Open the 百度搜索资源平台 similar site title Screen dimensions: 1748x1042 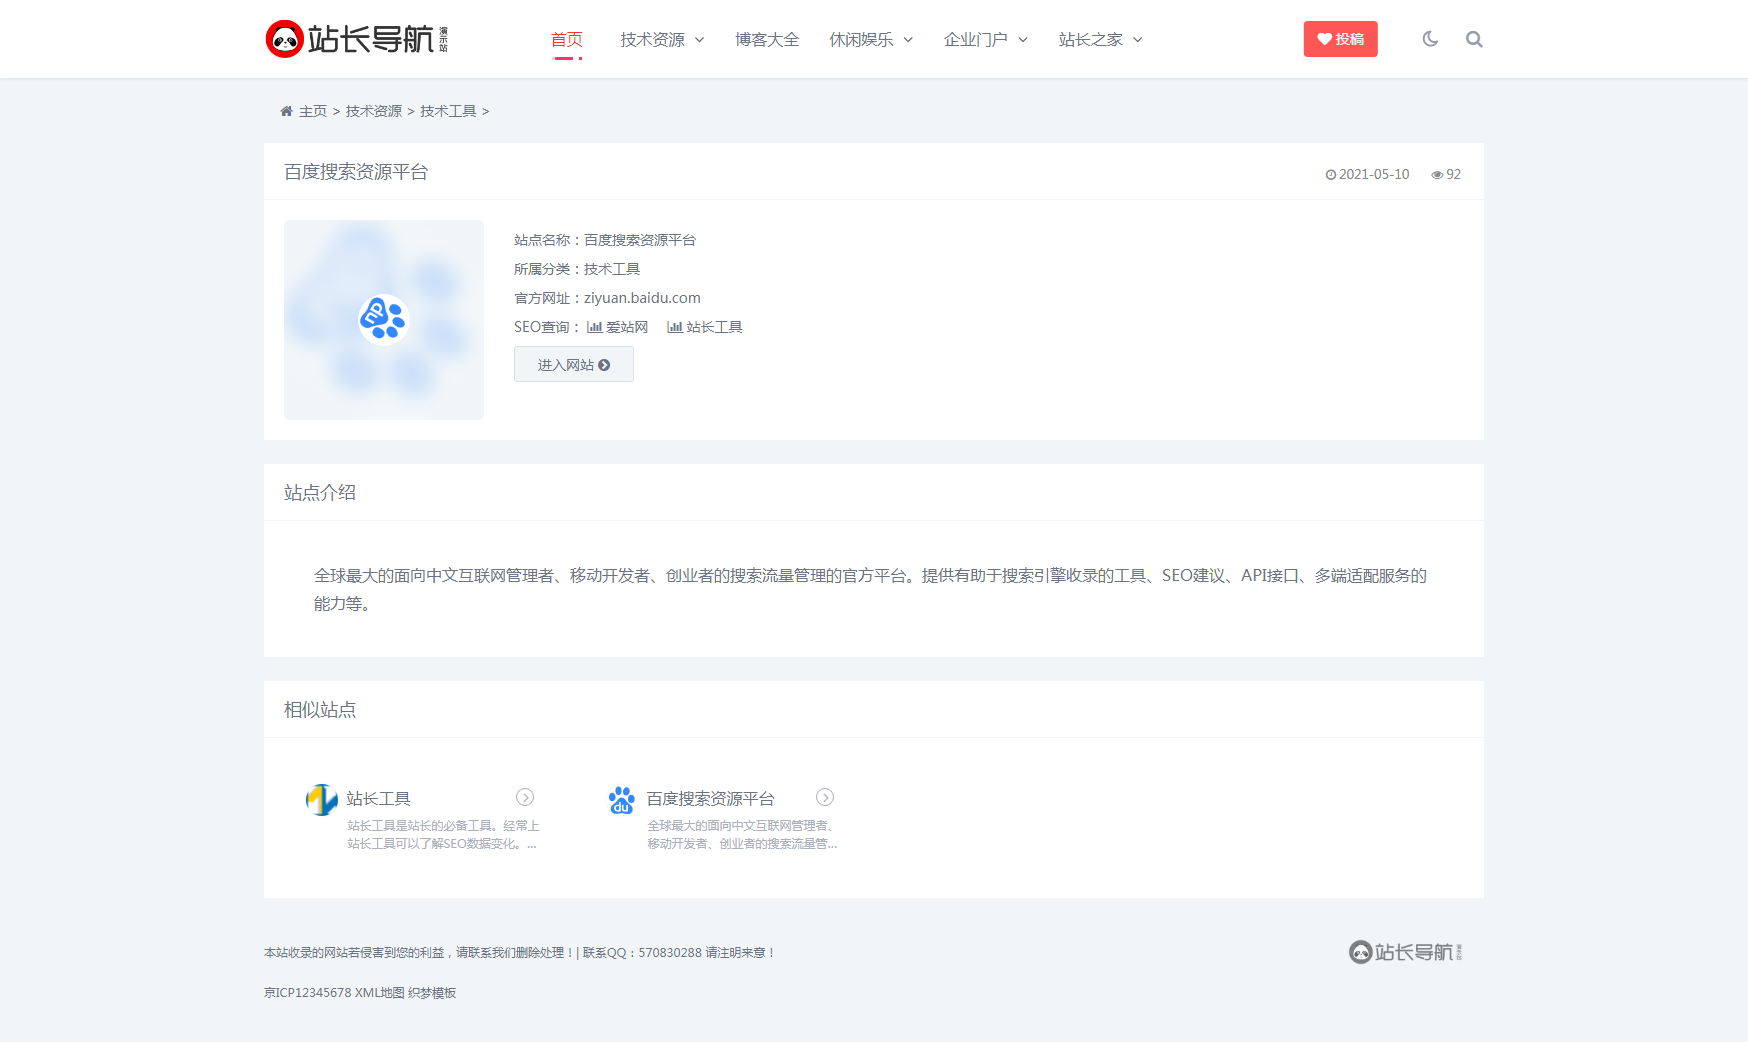(x=711, y=799)
